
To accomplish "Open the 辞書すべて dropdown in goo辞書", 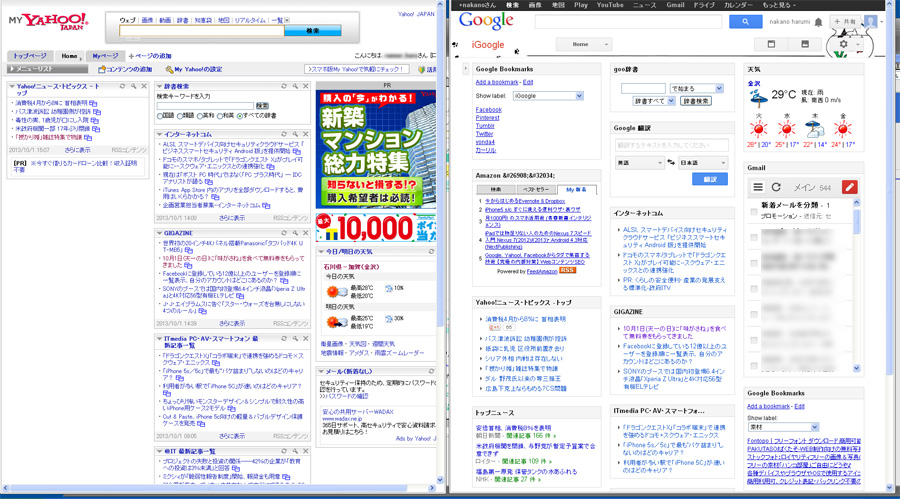I will [x=653, y=101].
